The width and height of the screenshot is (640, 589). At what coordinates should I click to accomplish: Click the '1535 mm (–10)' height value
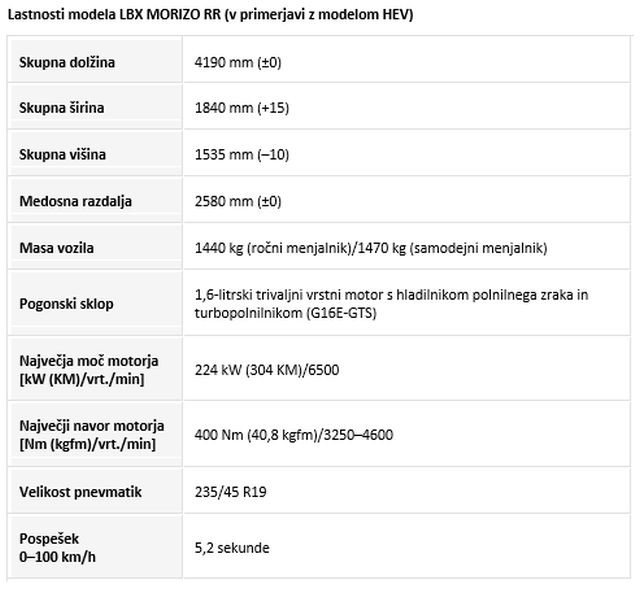click(242, 155)
